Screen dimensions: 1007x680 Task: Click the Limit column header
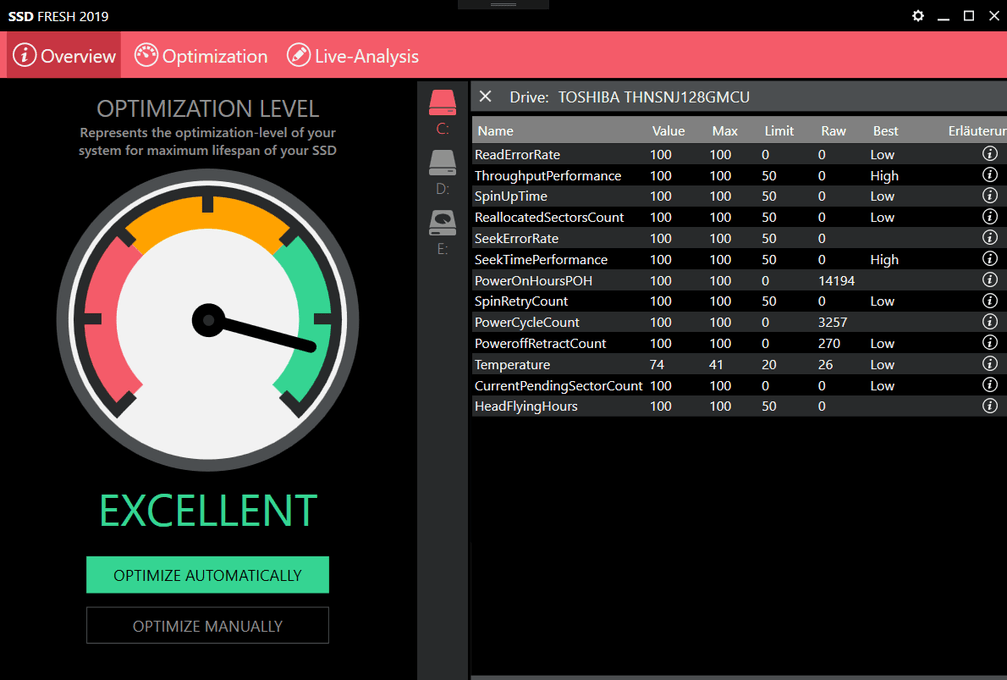[779, 131]
